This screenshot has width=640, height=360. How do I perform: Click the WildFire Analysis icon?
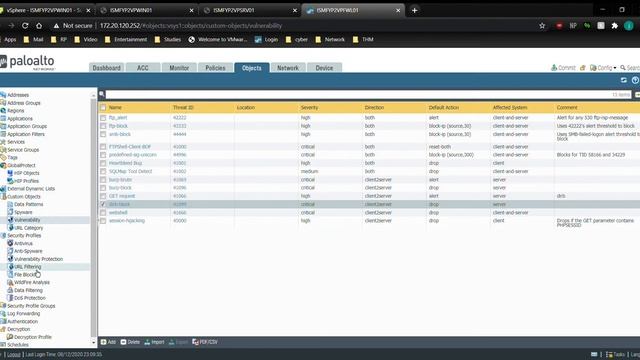click(10, 282)
